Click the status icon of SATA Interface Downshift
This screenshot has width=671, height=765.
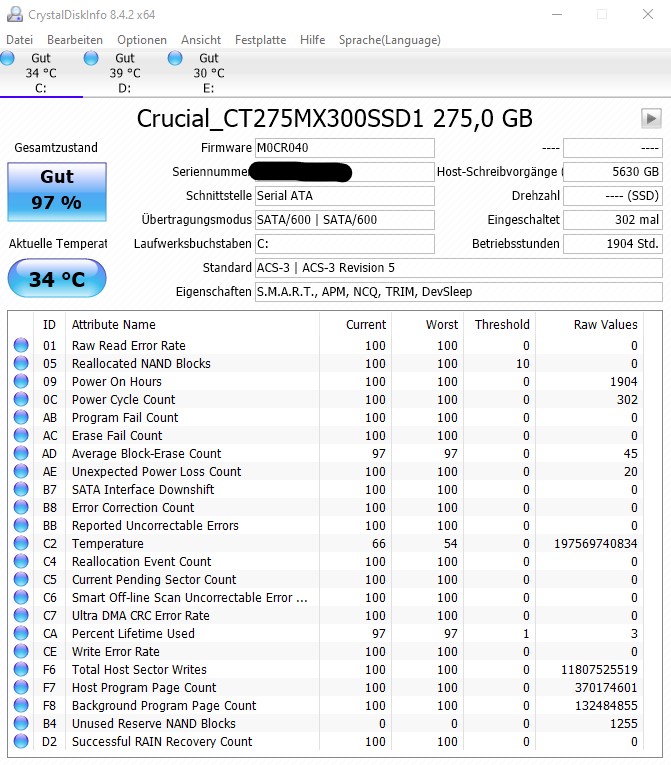tap(21, 489)
